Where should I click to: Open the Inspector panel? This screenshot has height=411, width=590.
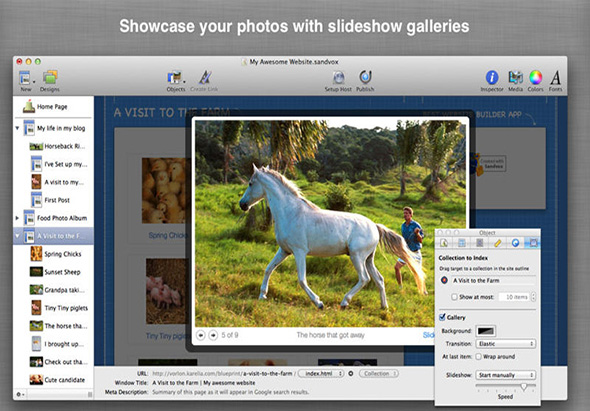tap(491, 78)
